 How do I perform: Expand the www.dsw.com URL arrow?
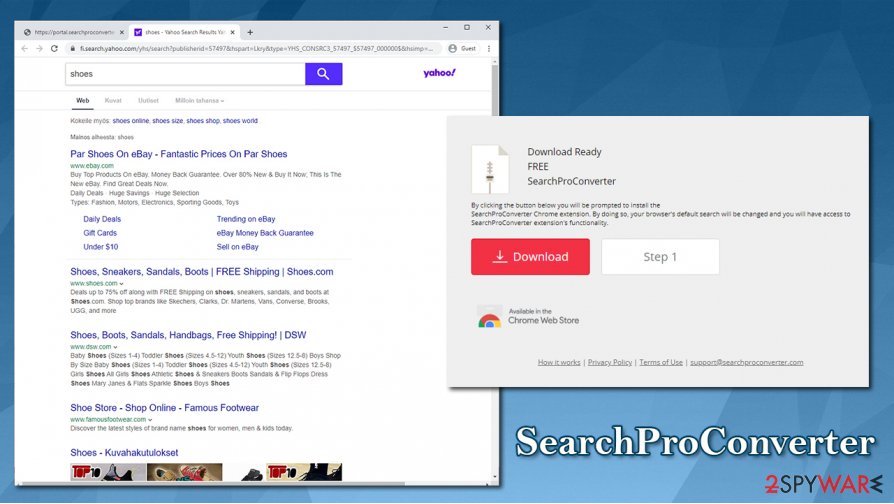(x=115, y=347)
